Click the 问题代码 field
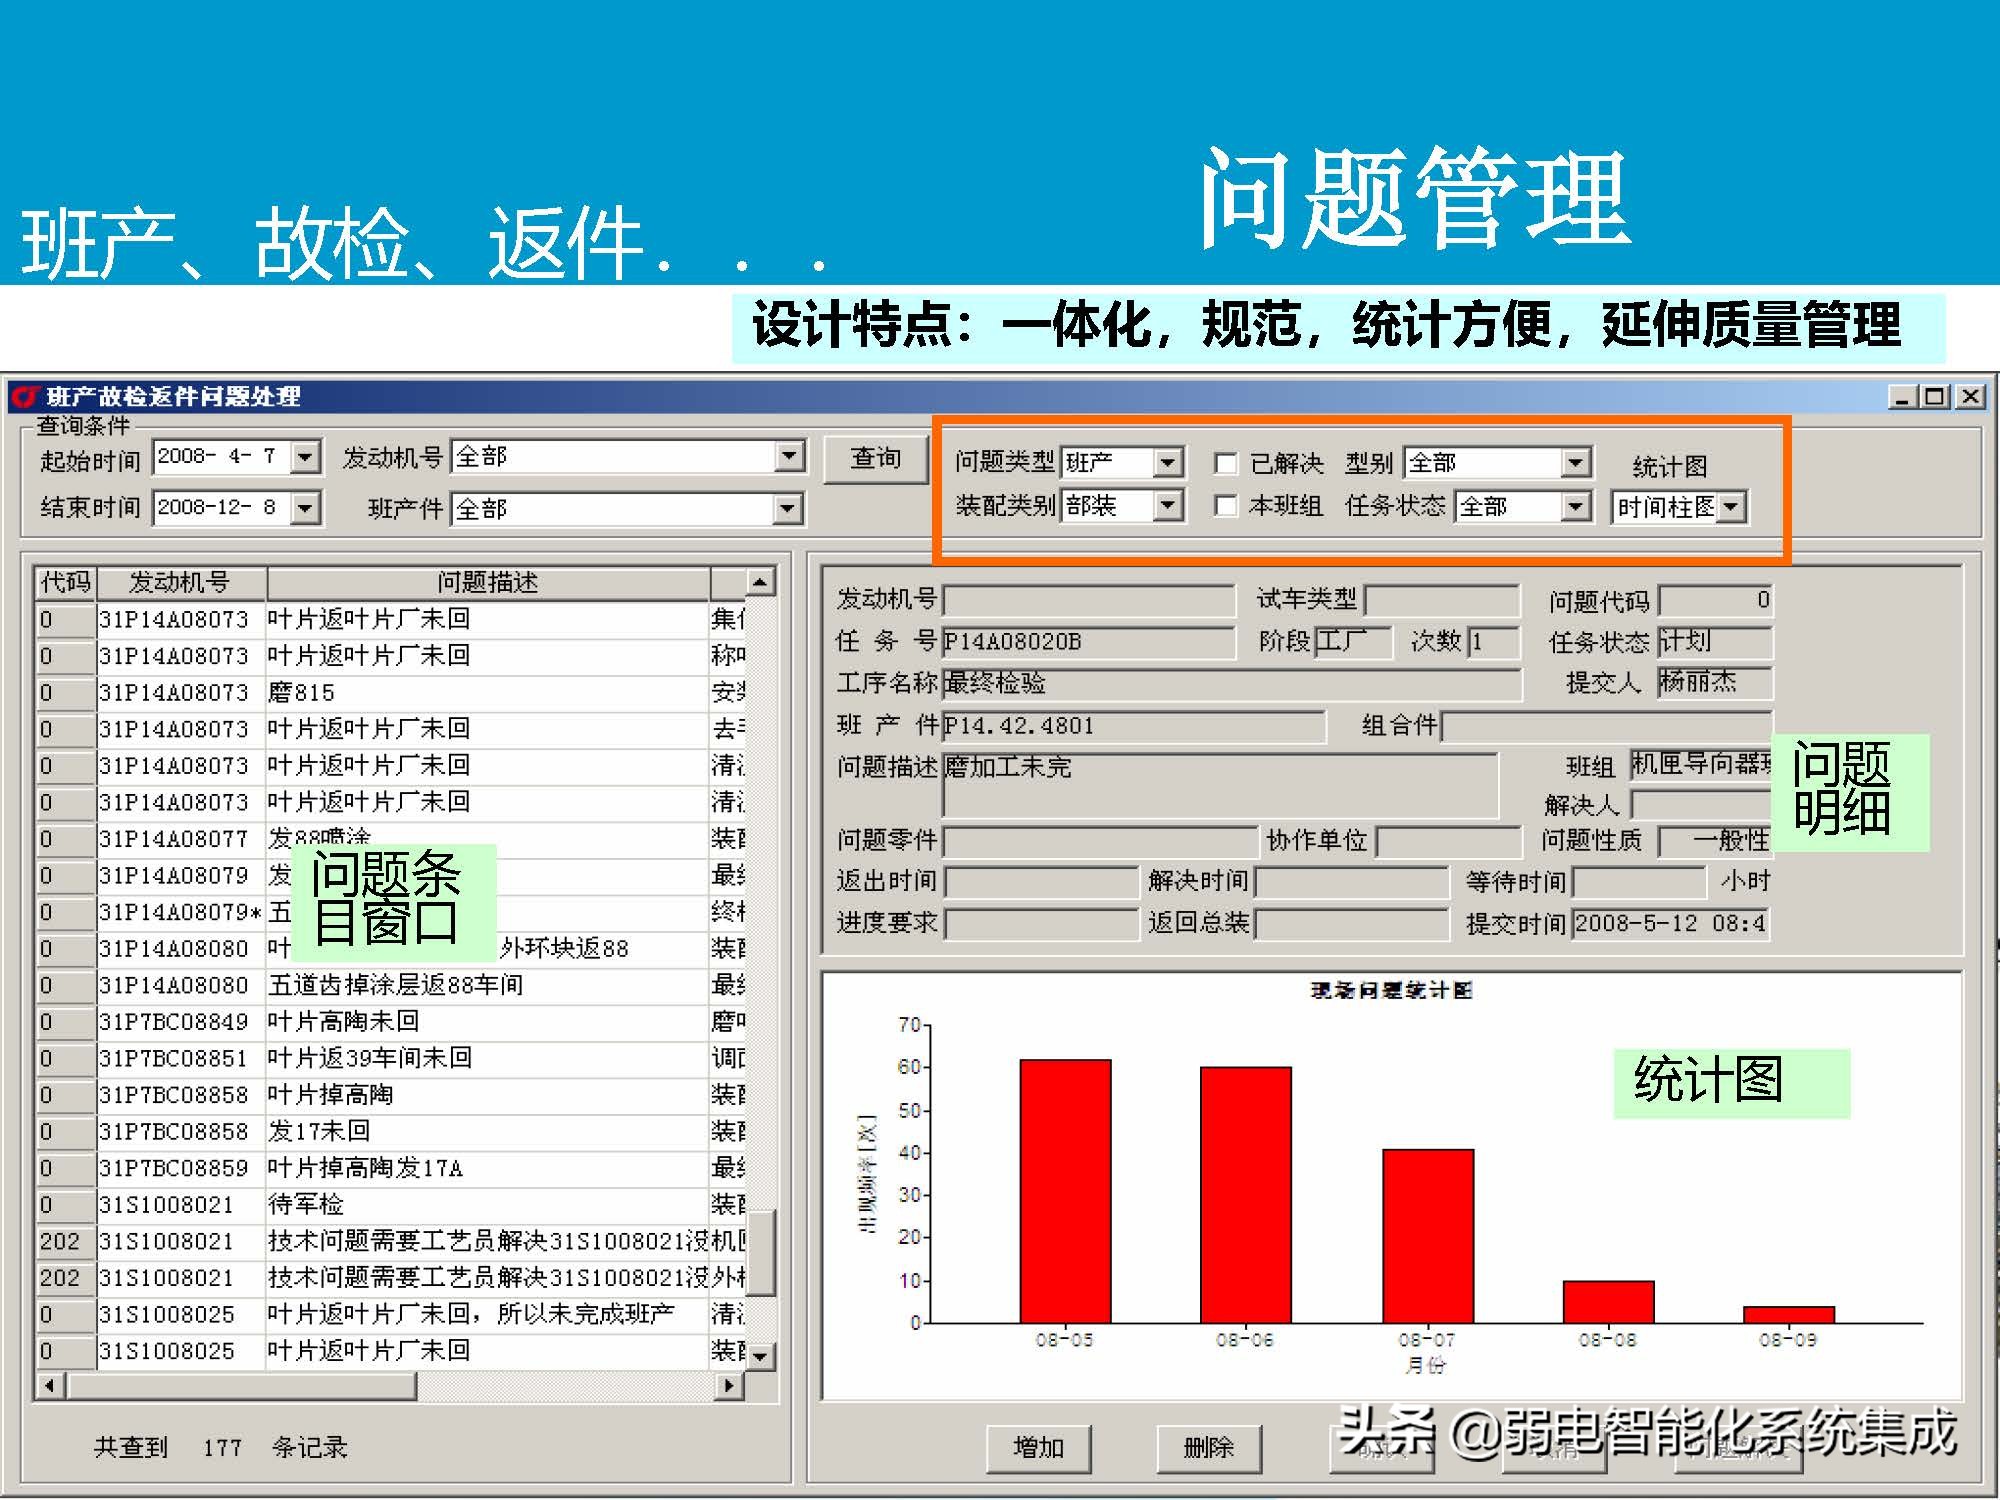This screenshot has width=2000, height=1500. tap(1715, 600)
